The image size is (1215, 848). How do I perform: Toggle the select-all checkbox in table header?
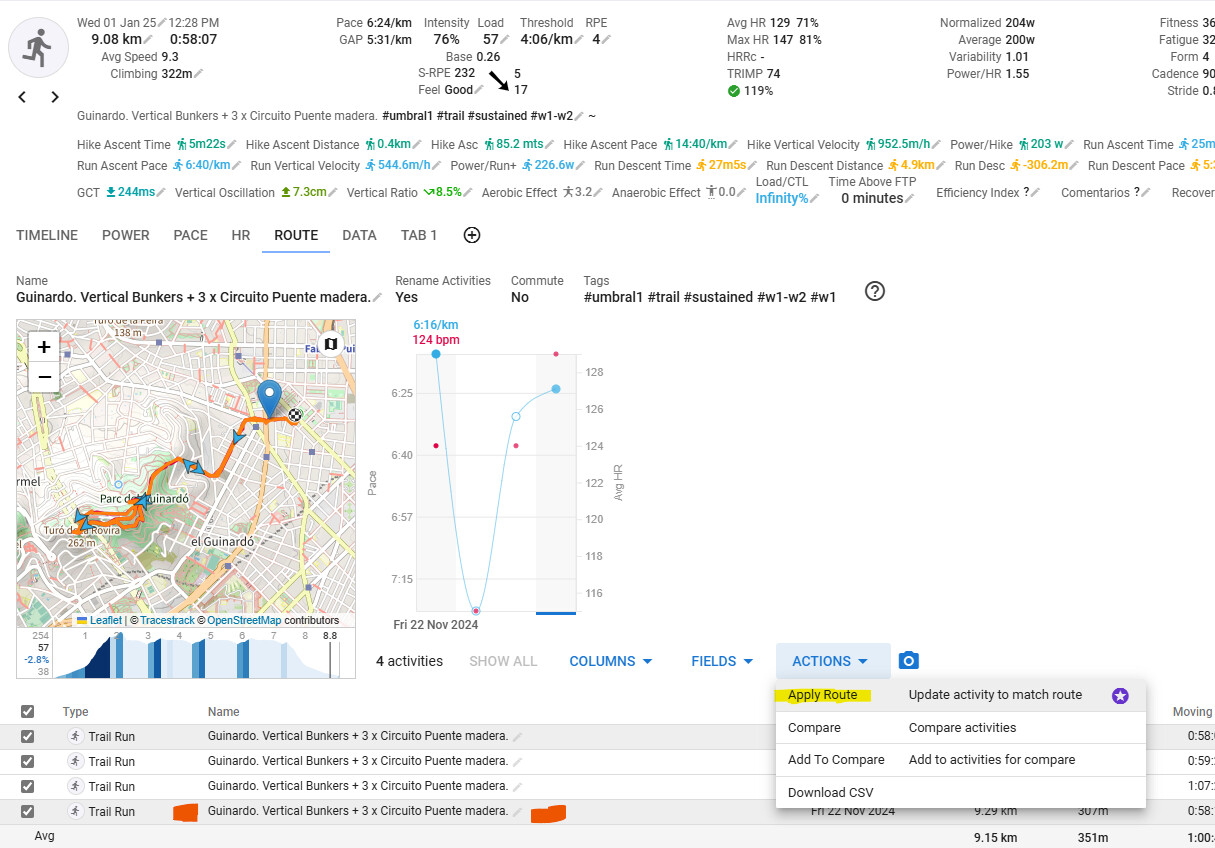coord(27,712)
